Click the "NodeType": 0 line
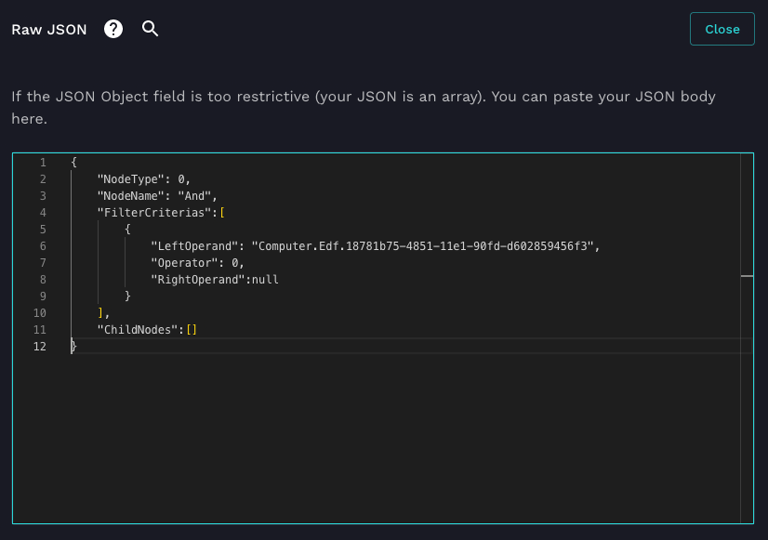768x540 pixels. click(x=144, y=179)
